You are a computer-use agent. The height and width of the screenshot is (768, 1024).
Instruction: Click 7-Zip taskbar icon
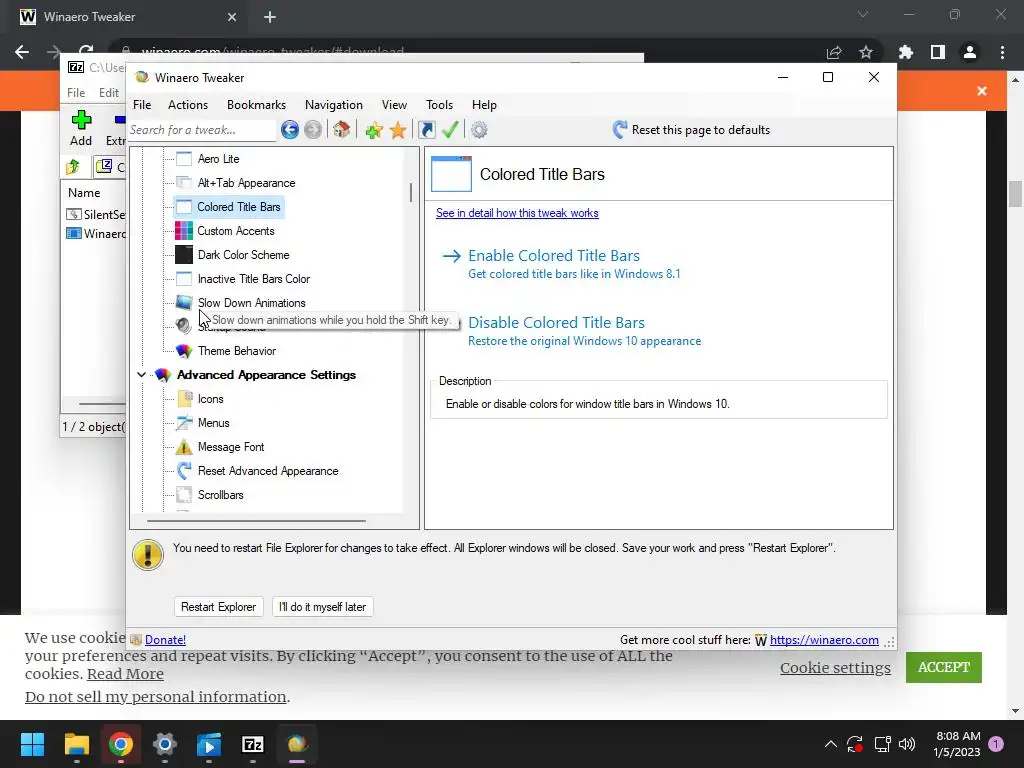tap(253, 744)
